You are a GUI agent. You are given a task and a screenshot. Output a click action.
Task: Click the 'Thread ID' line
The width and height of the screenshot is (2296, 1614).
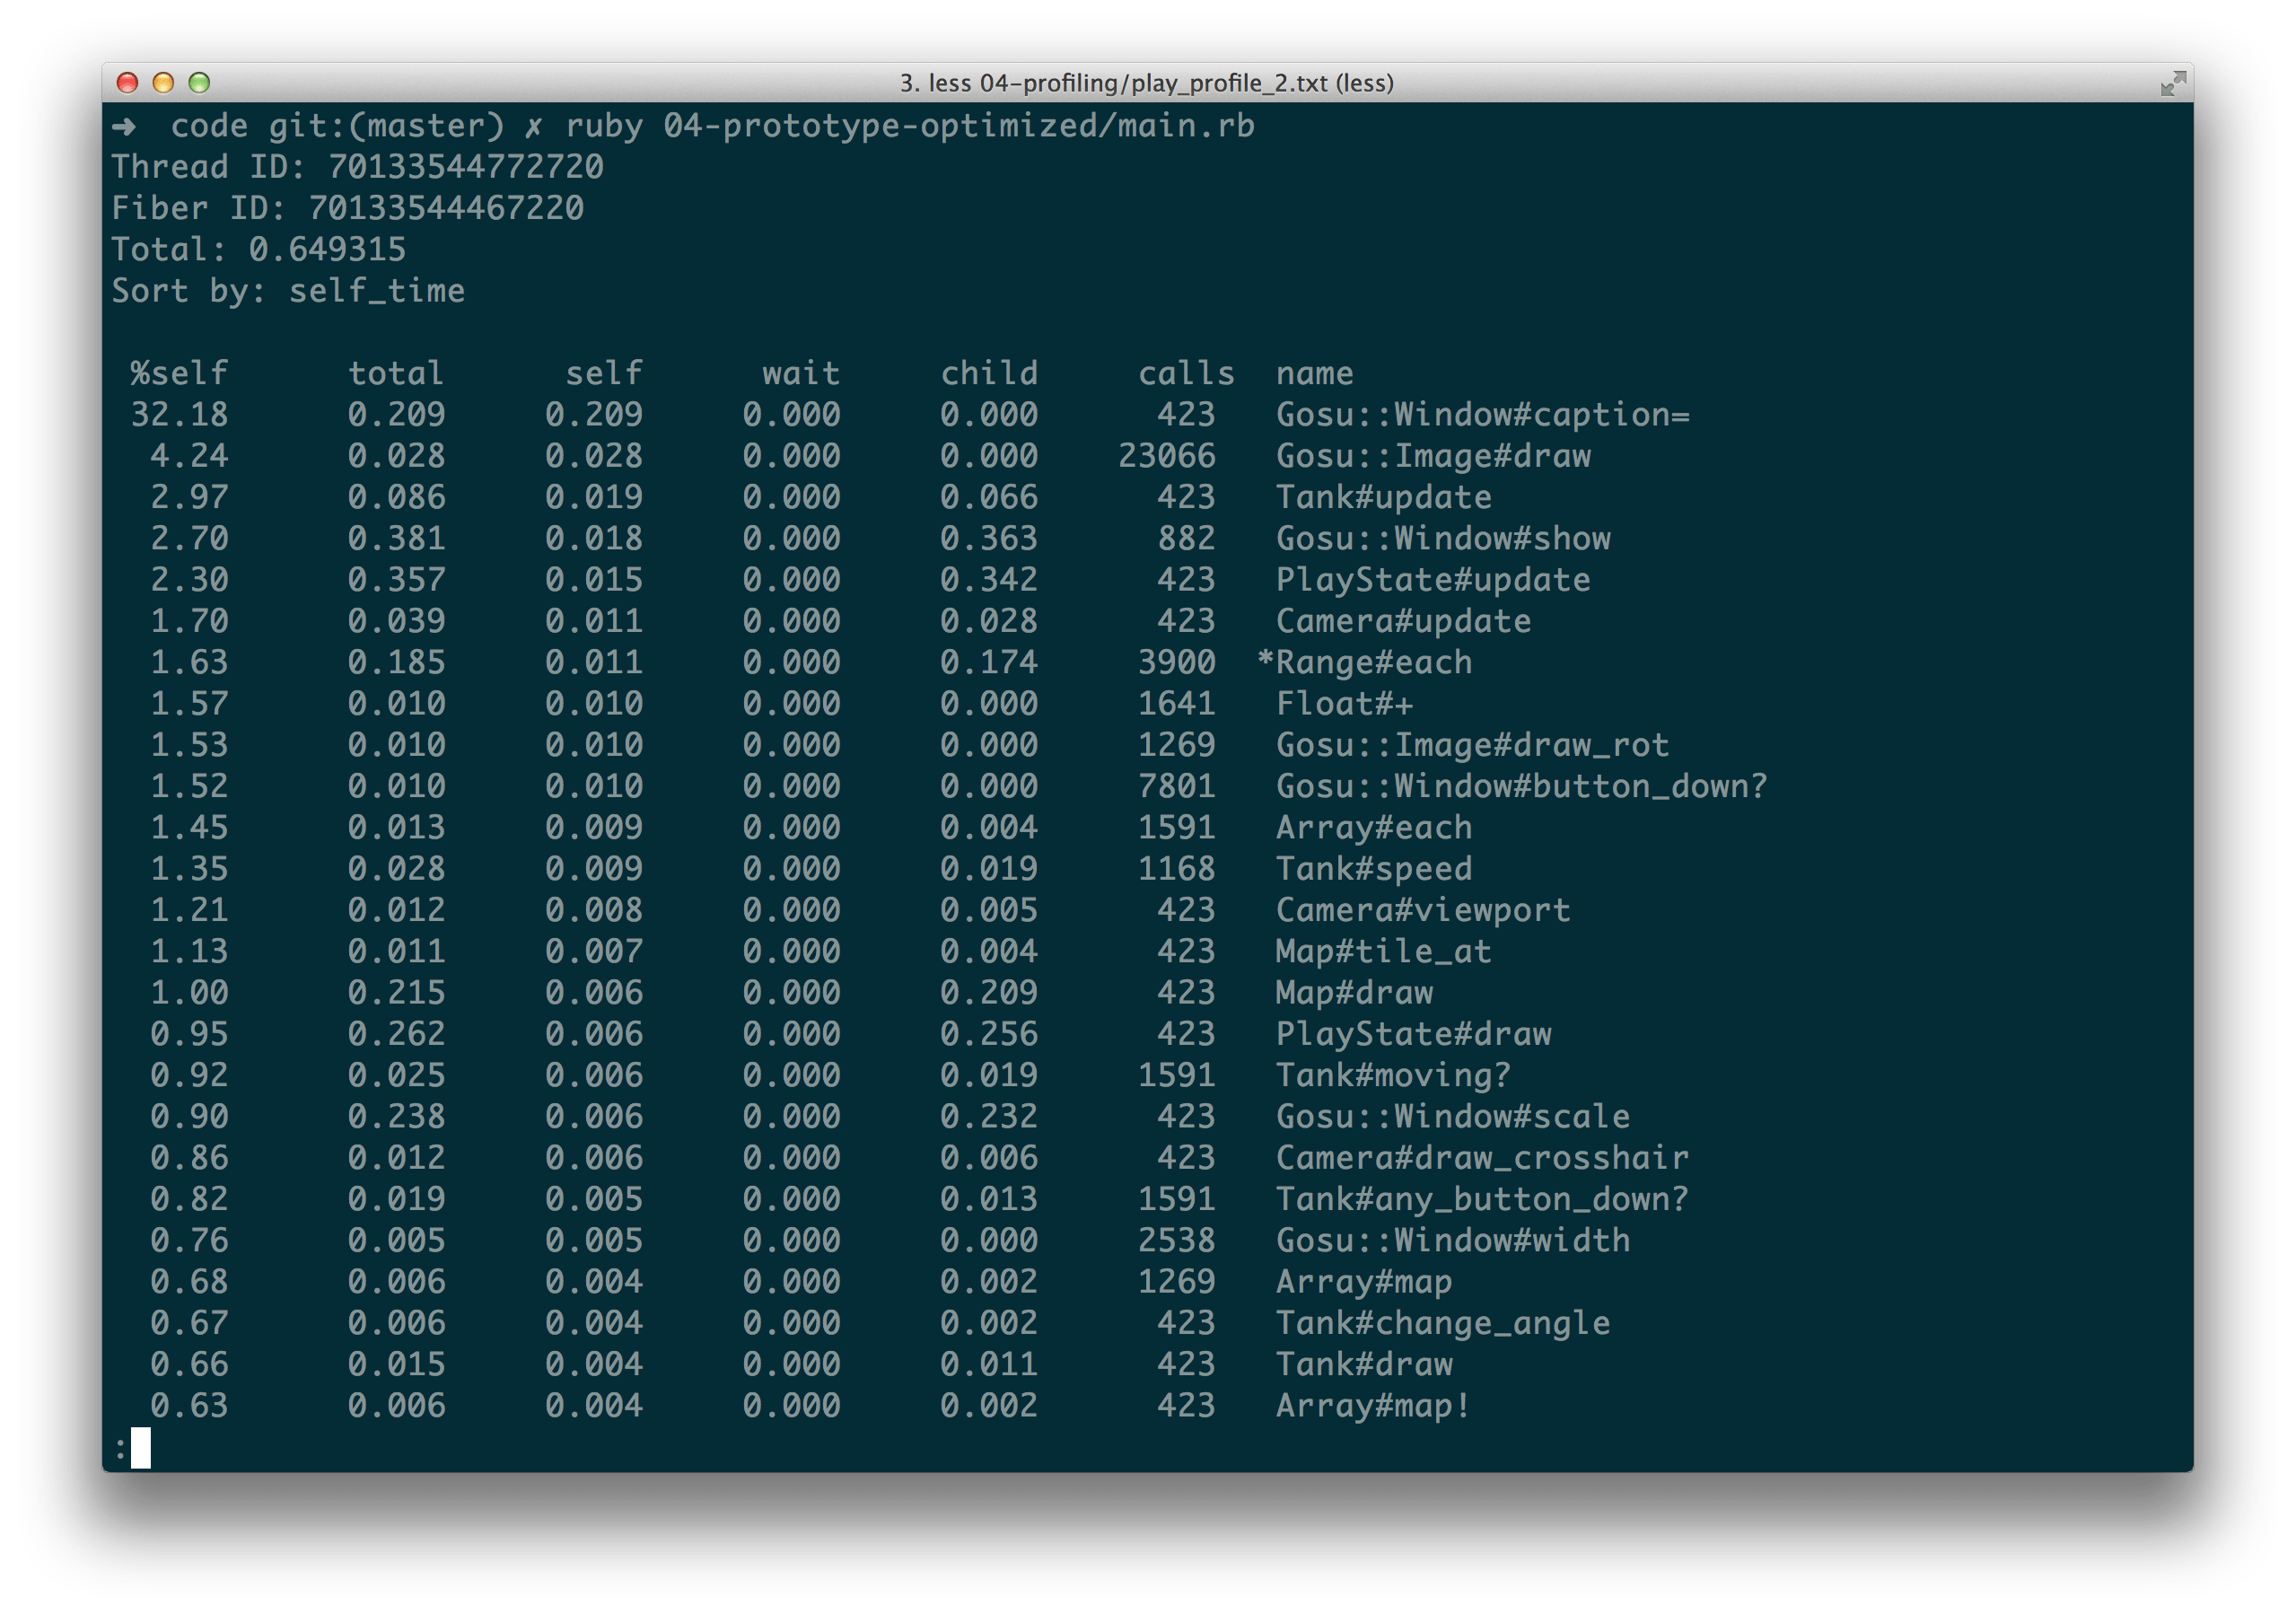357,166
